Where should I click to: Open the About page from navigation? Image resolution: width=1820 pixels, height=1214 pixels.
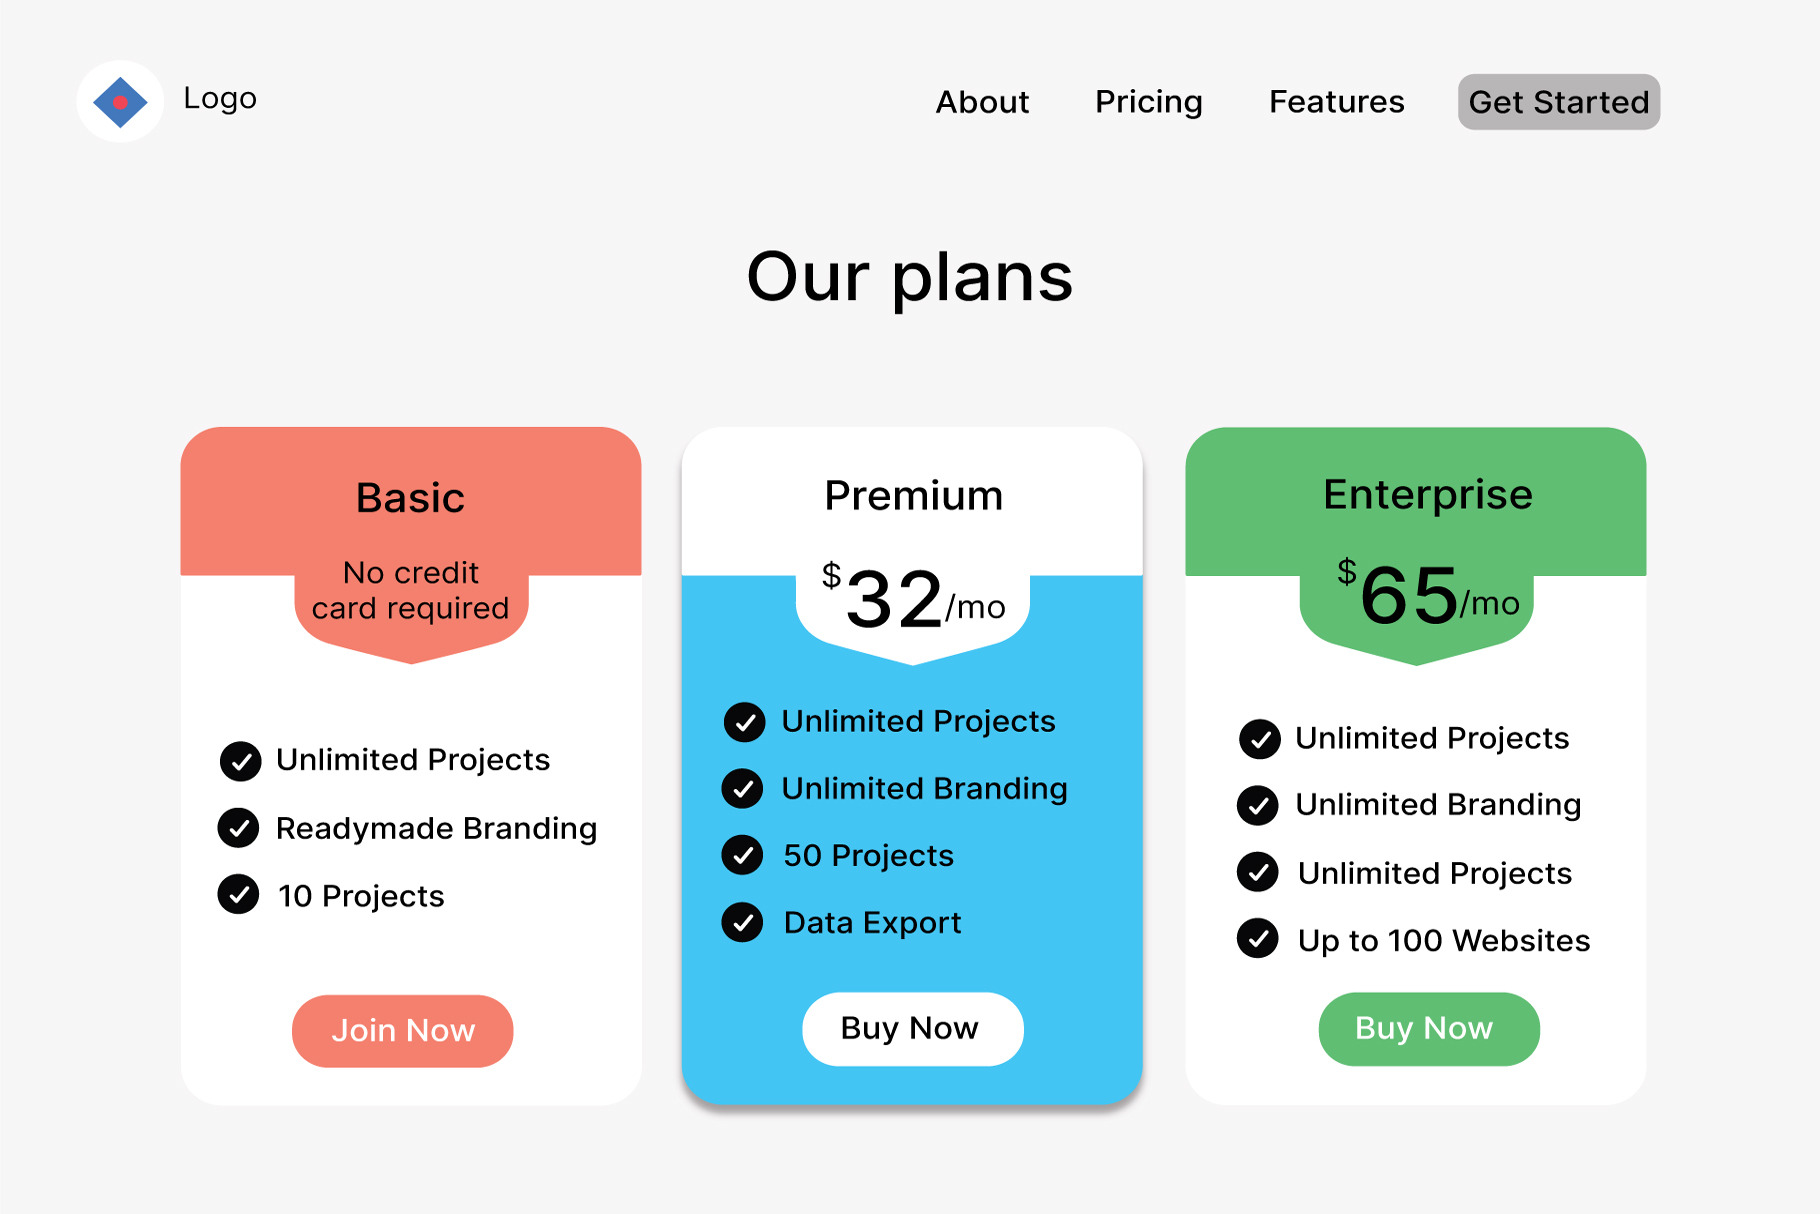click(982, 102)
